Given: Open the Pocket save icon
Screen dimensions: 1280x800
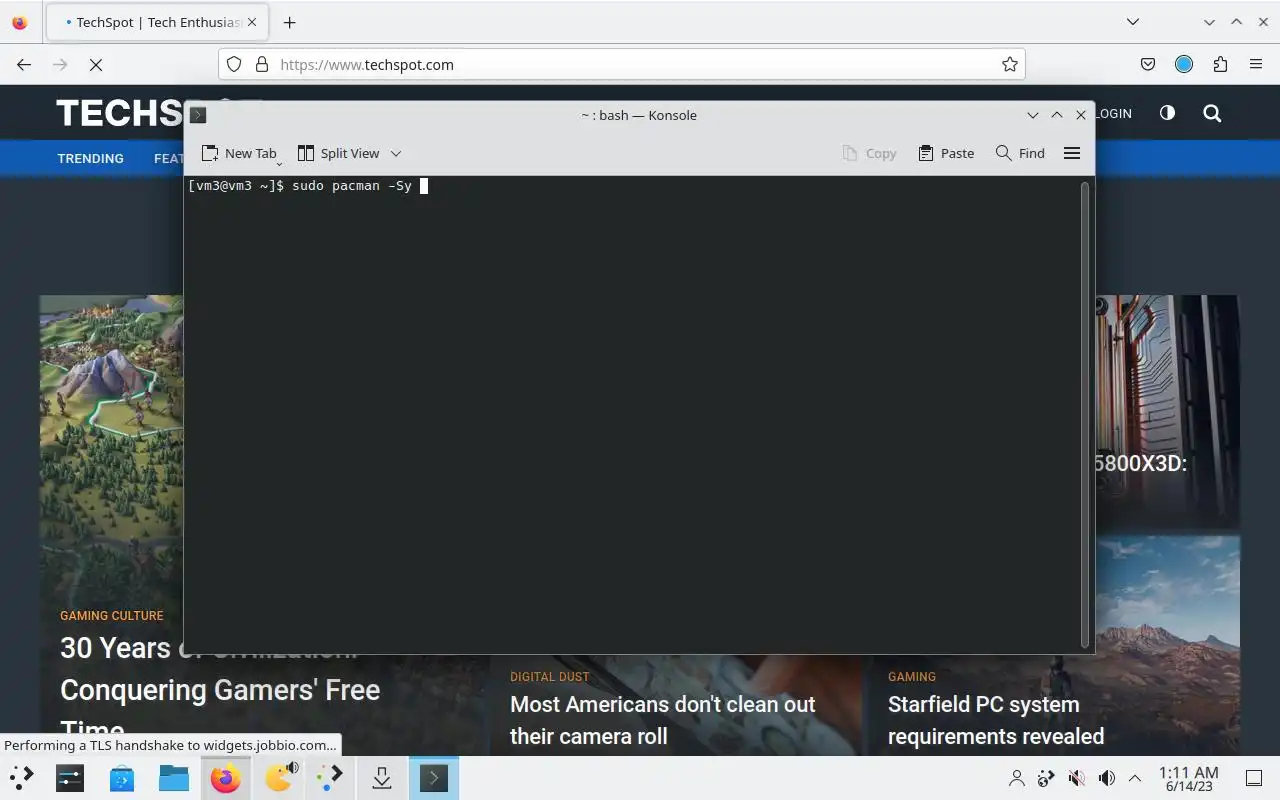Looking at the screenshot, I should pyautogui.click(x=1148, y=64).
